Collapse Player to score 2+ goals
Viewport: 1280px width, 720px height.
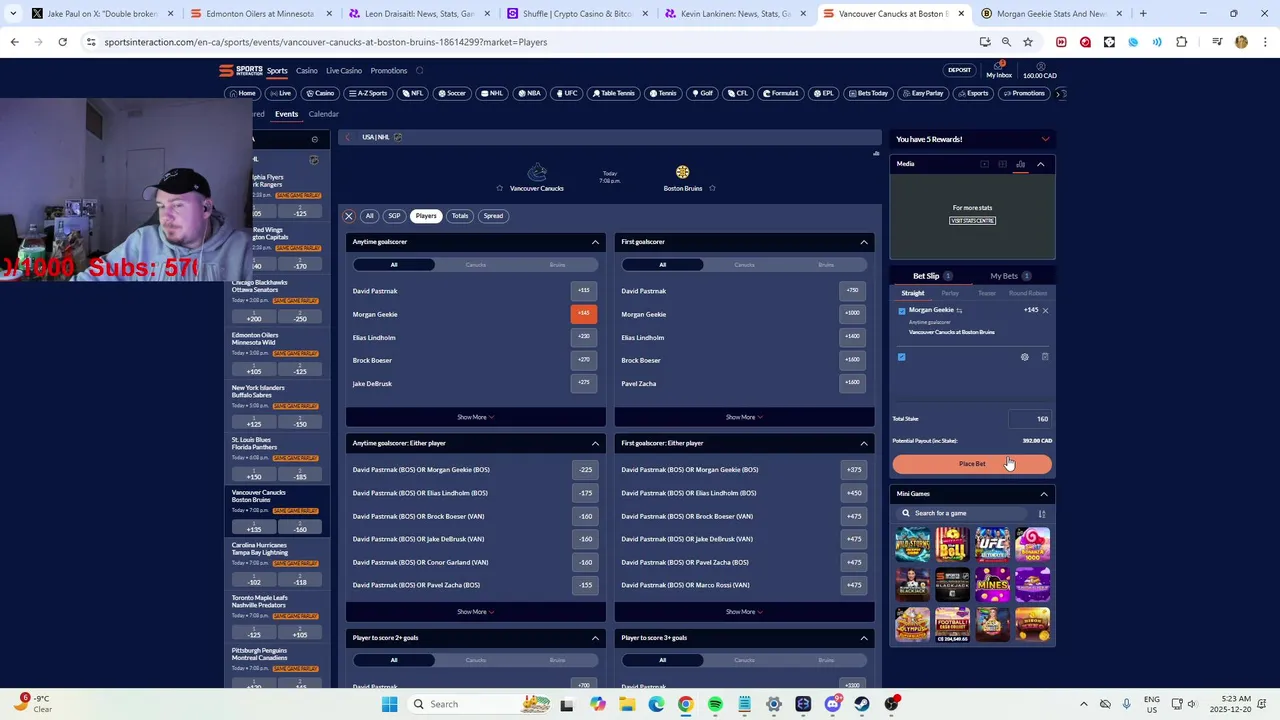[x=595, y=638]
